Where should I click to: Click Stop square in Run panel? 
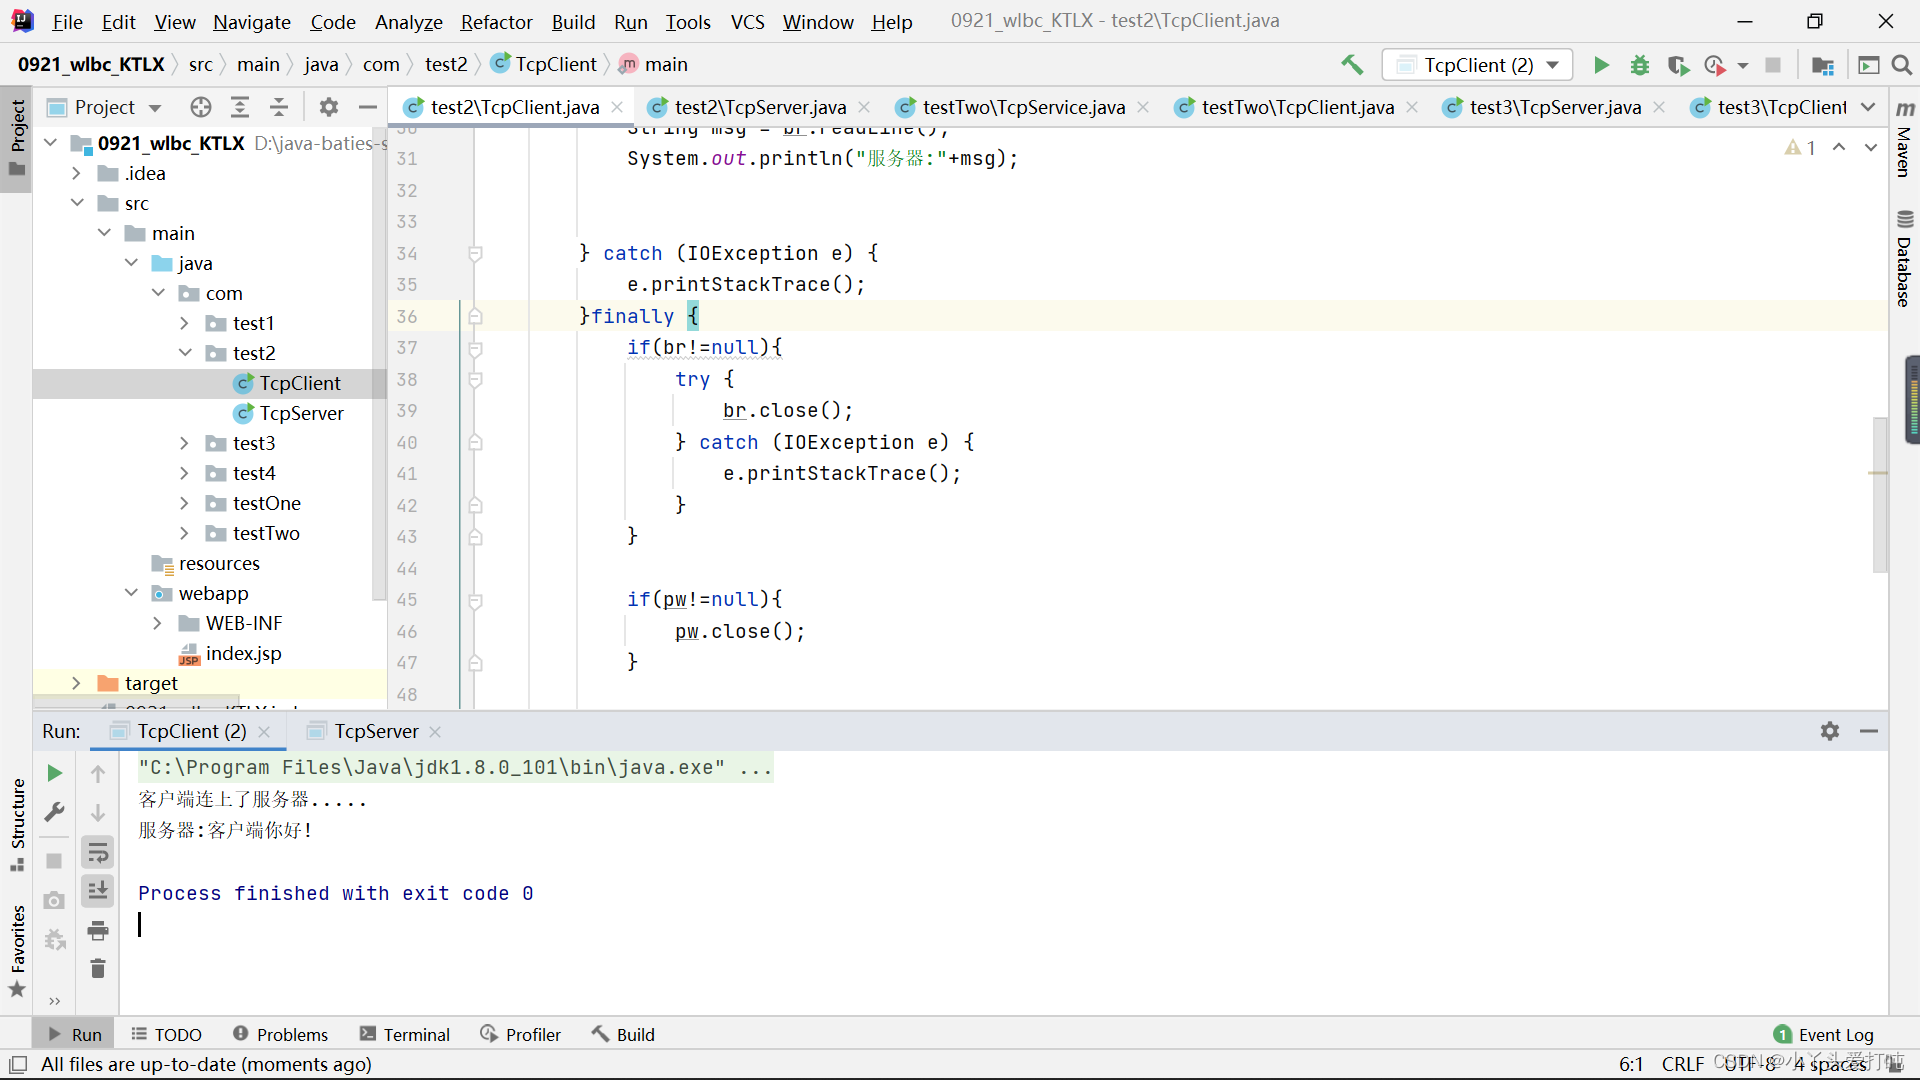click(x=55, y=861)
